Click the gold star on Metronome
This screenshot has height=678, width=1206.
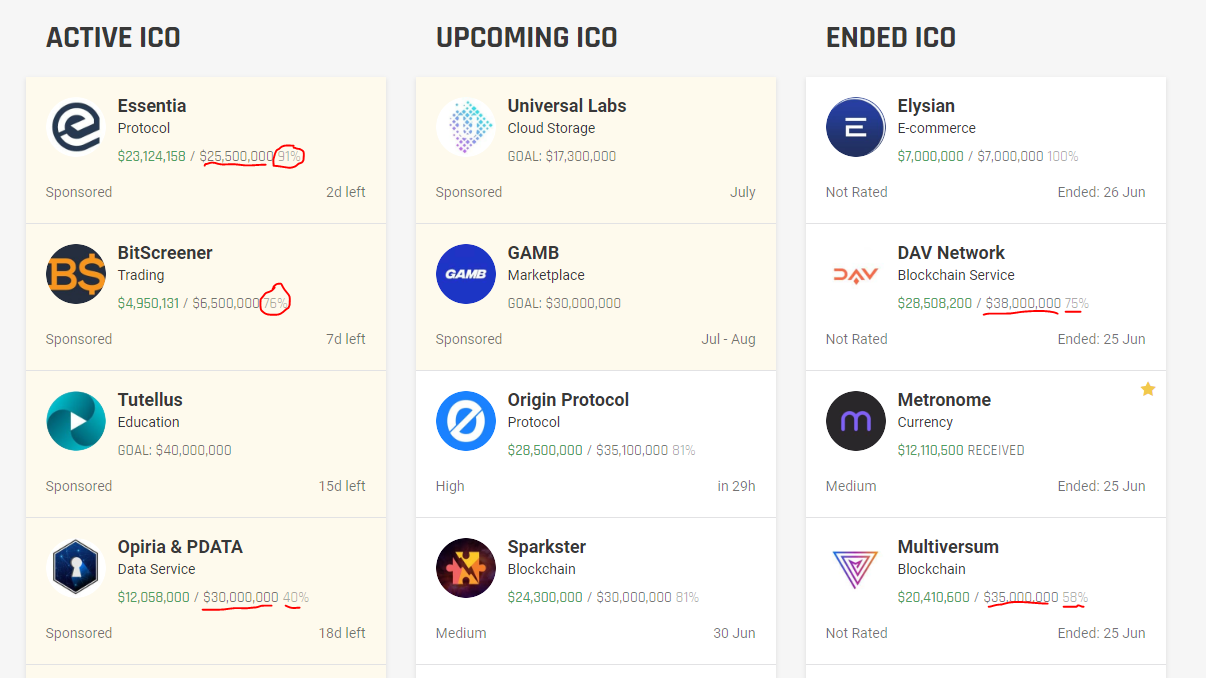(1148, 389)
